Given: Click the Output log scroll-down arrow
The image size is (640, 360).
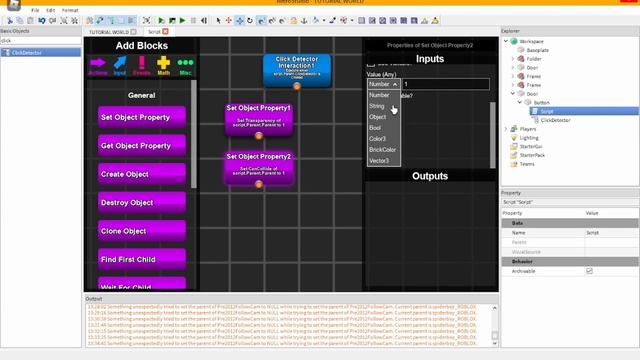Looking at the screenshot, I should tap(494, 343).
